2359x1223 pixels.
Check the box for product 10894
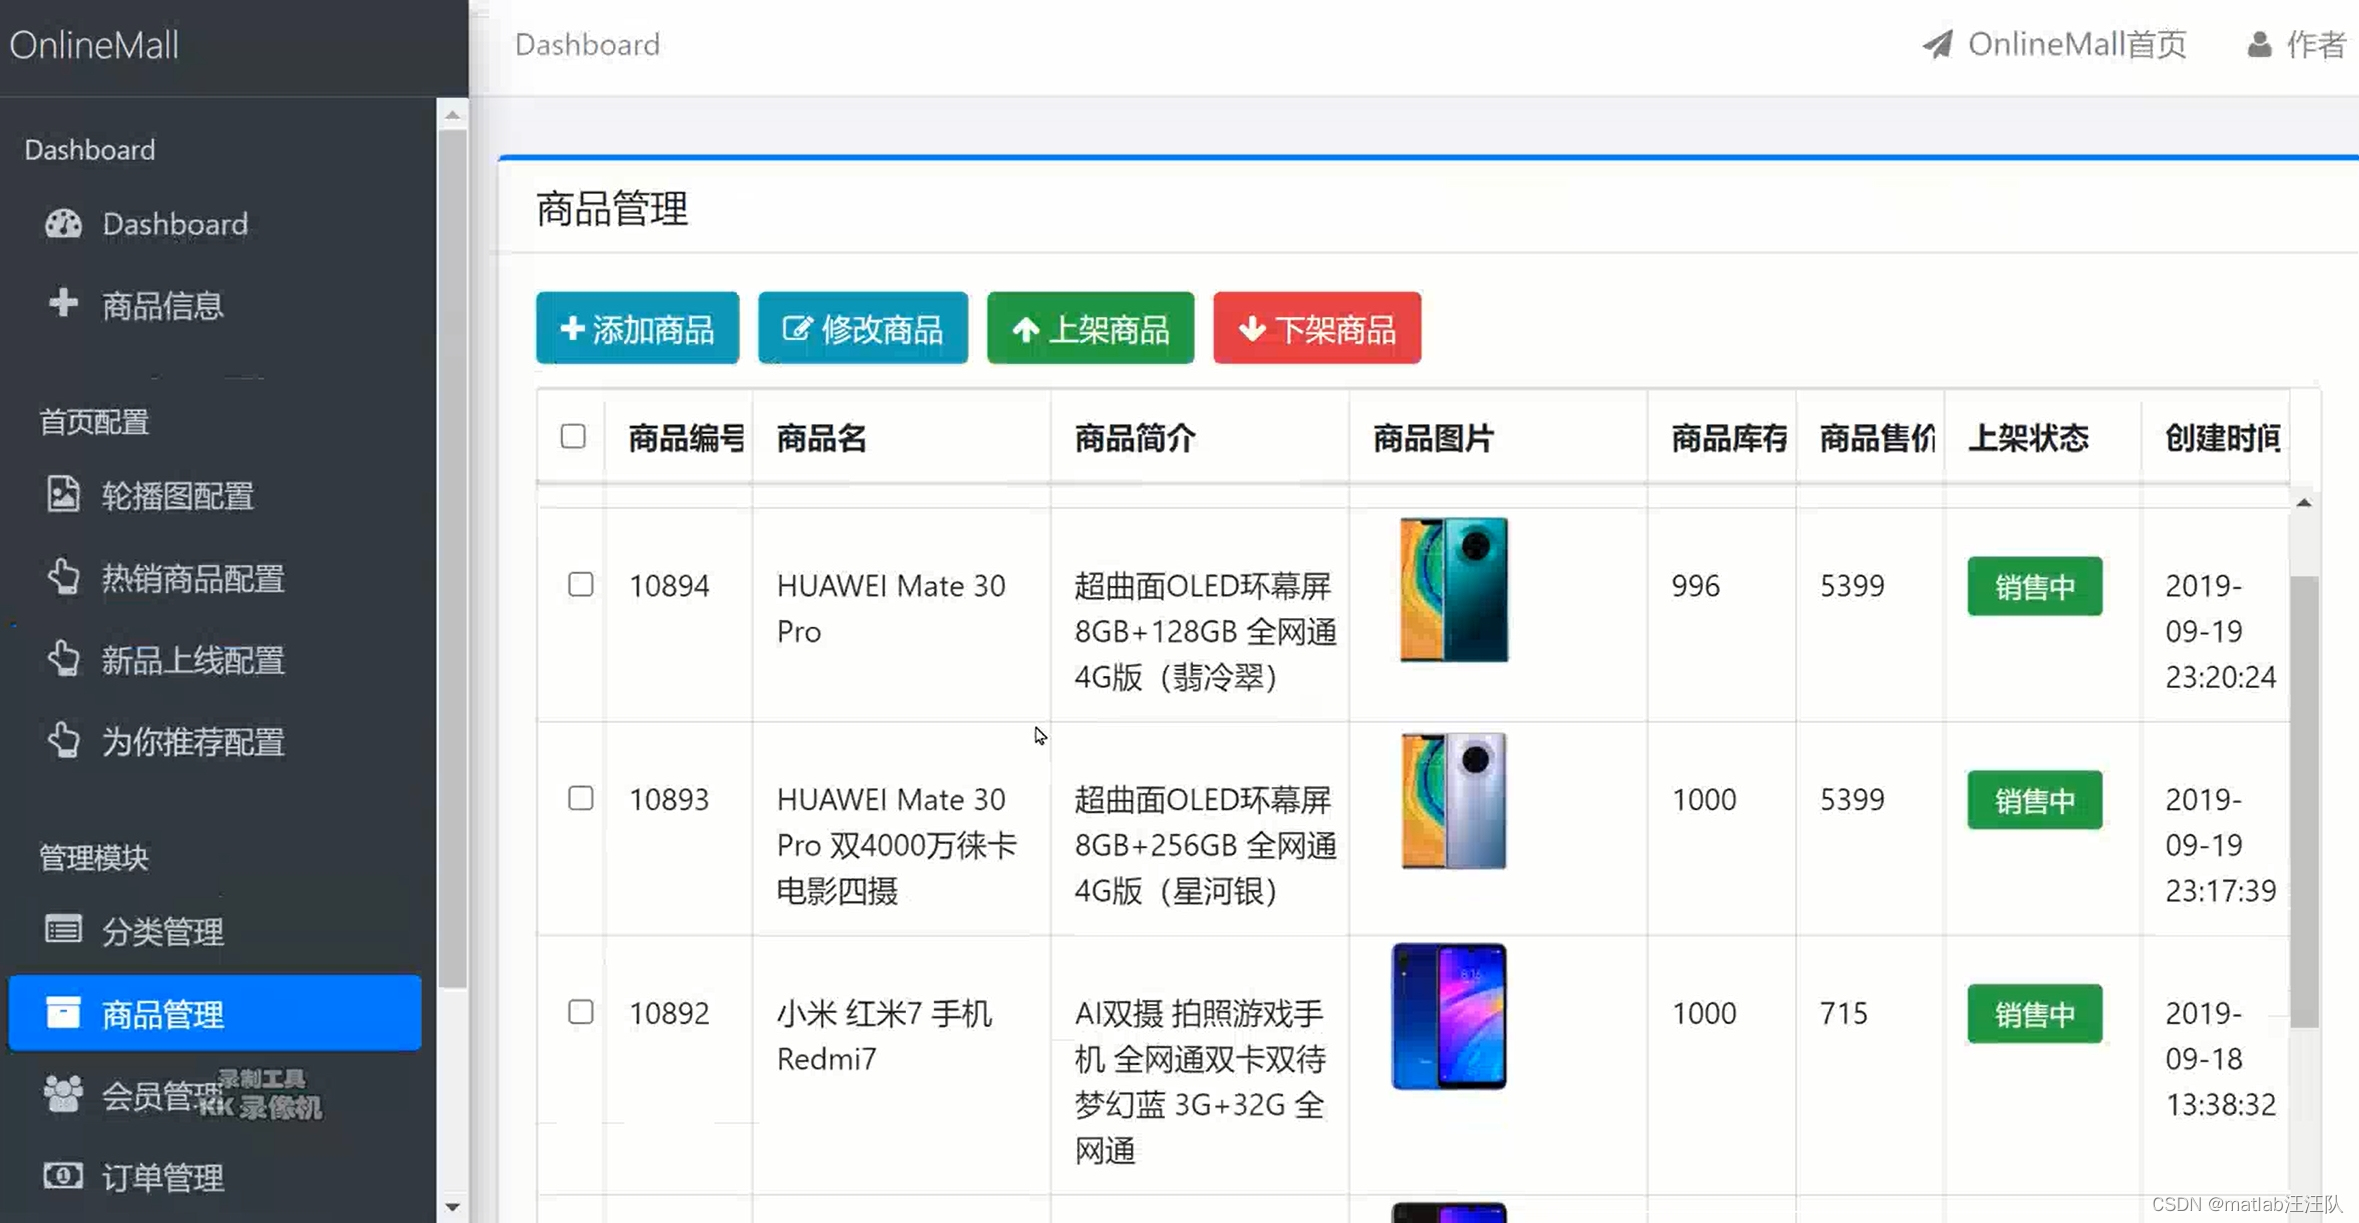(581, 584)
